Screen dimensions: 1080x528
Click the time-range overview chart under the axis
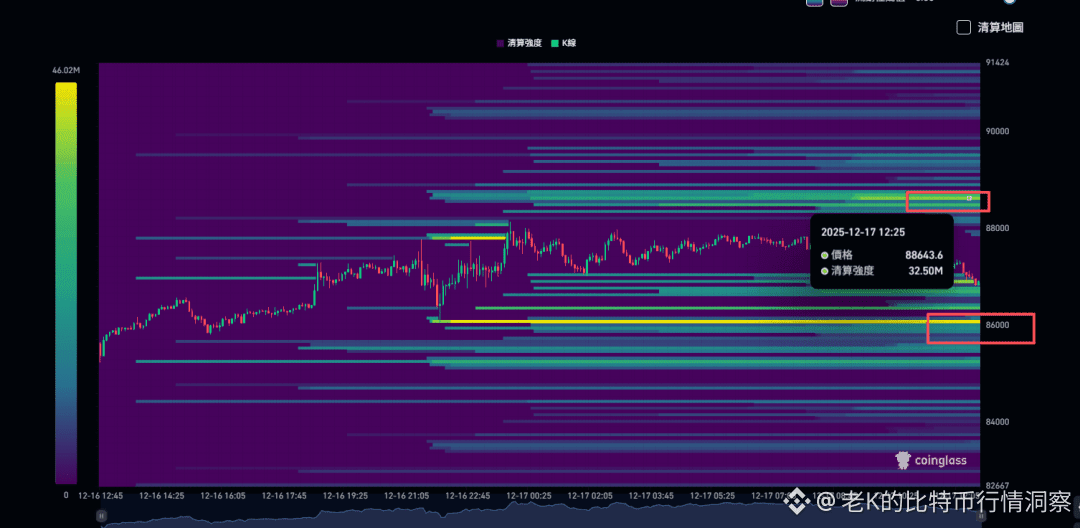point(541,516)
